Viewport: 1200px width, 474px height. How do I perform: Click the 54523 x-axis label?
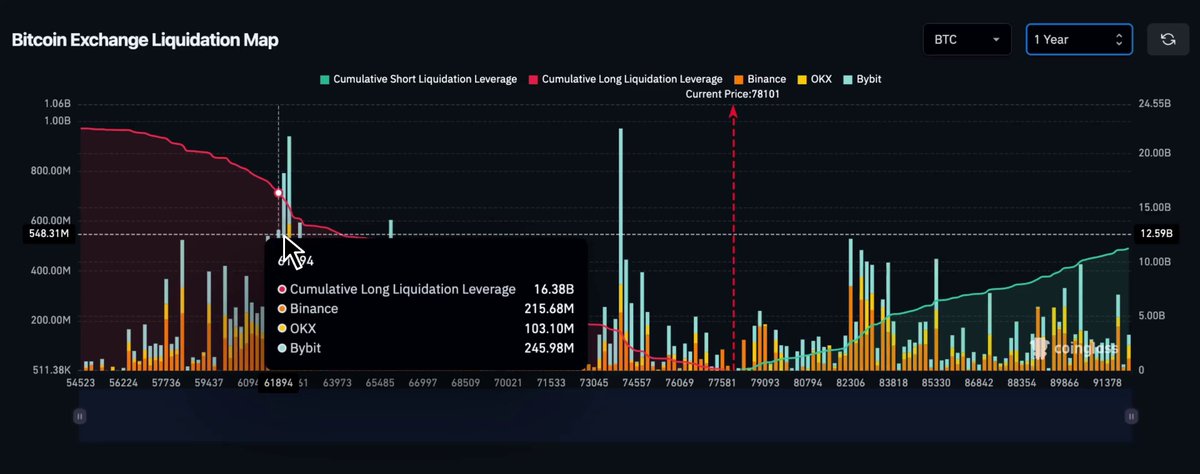[82, 383]
